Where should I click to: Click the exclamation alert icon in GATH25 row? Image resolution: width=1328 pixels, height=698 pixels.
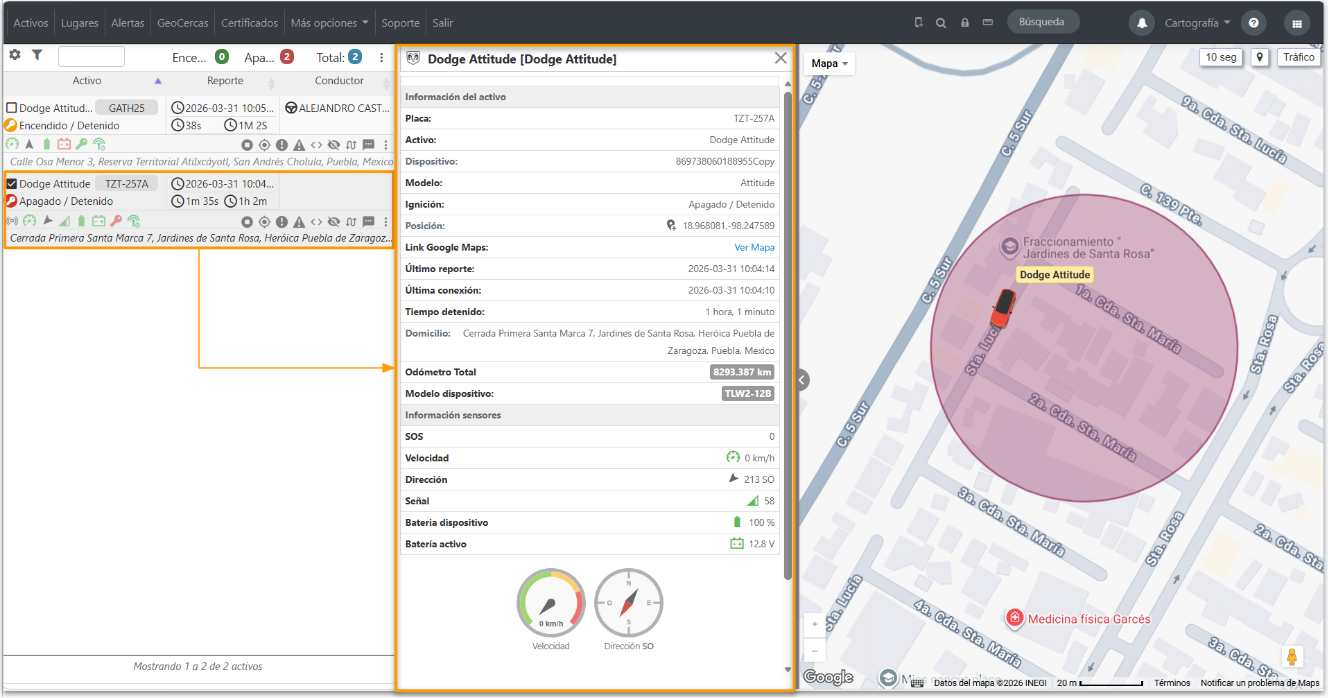pyautogui.click(x=281, y=145)
